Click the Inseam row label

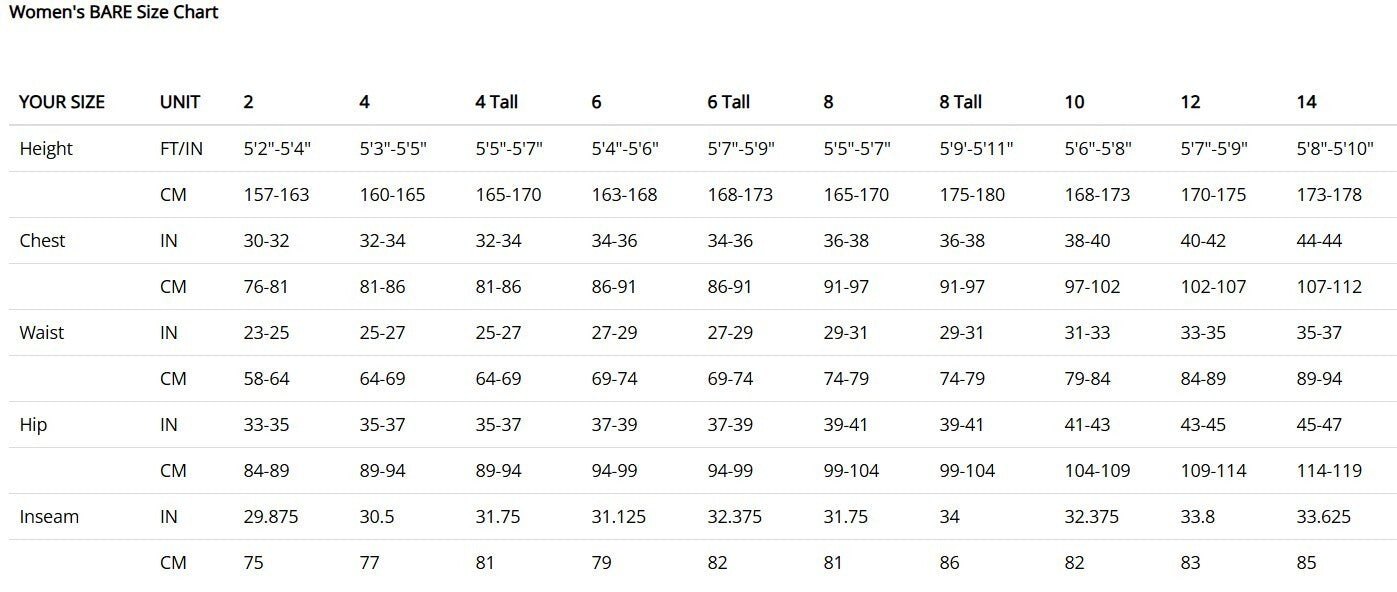pos(49,517)
